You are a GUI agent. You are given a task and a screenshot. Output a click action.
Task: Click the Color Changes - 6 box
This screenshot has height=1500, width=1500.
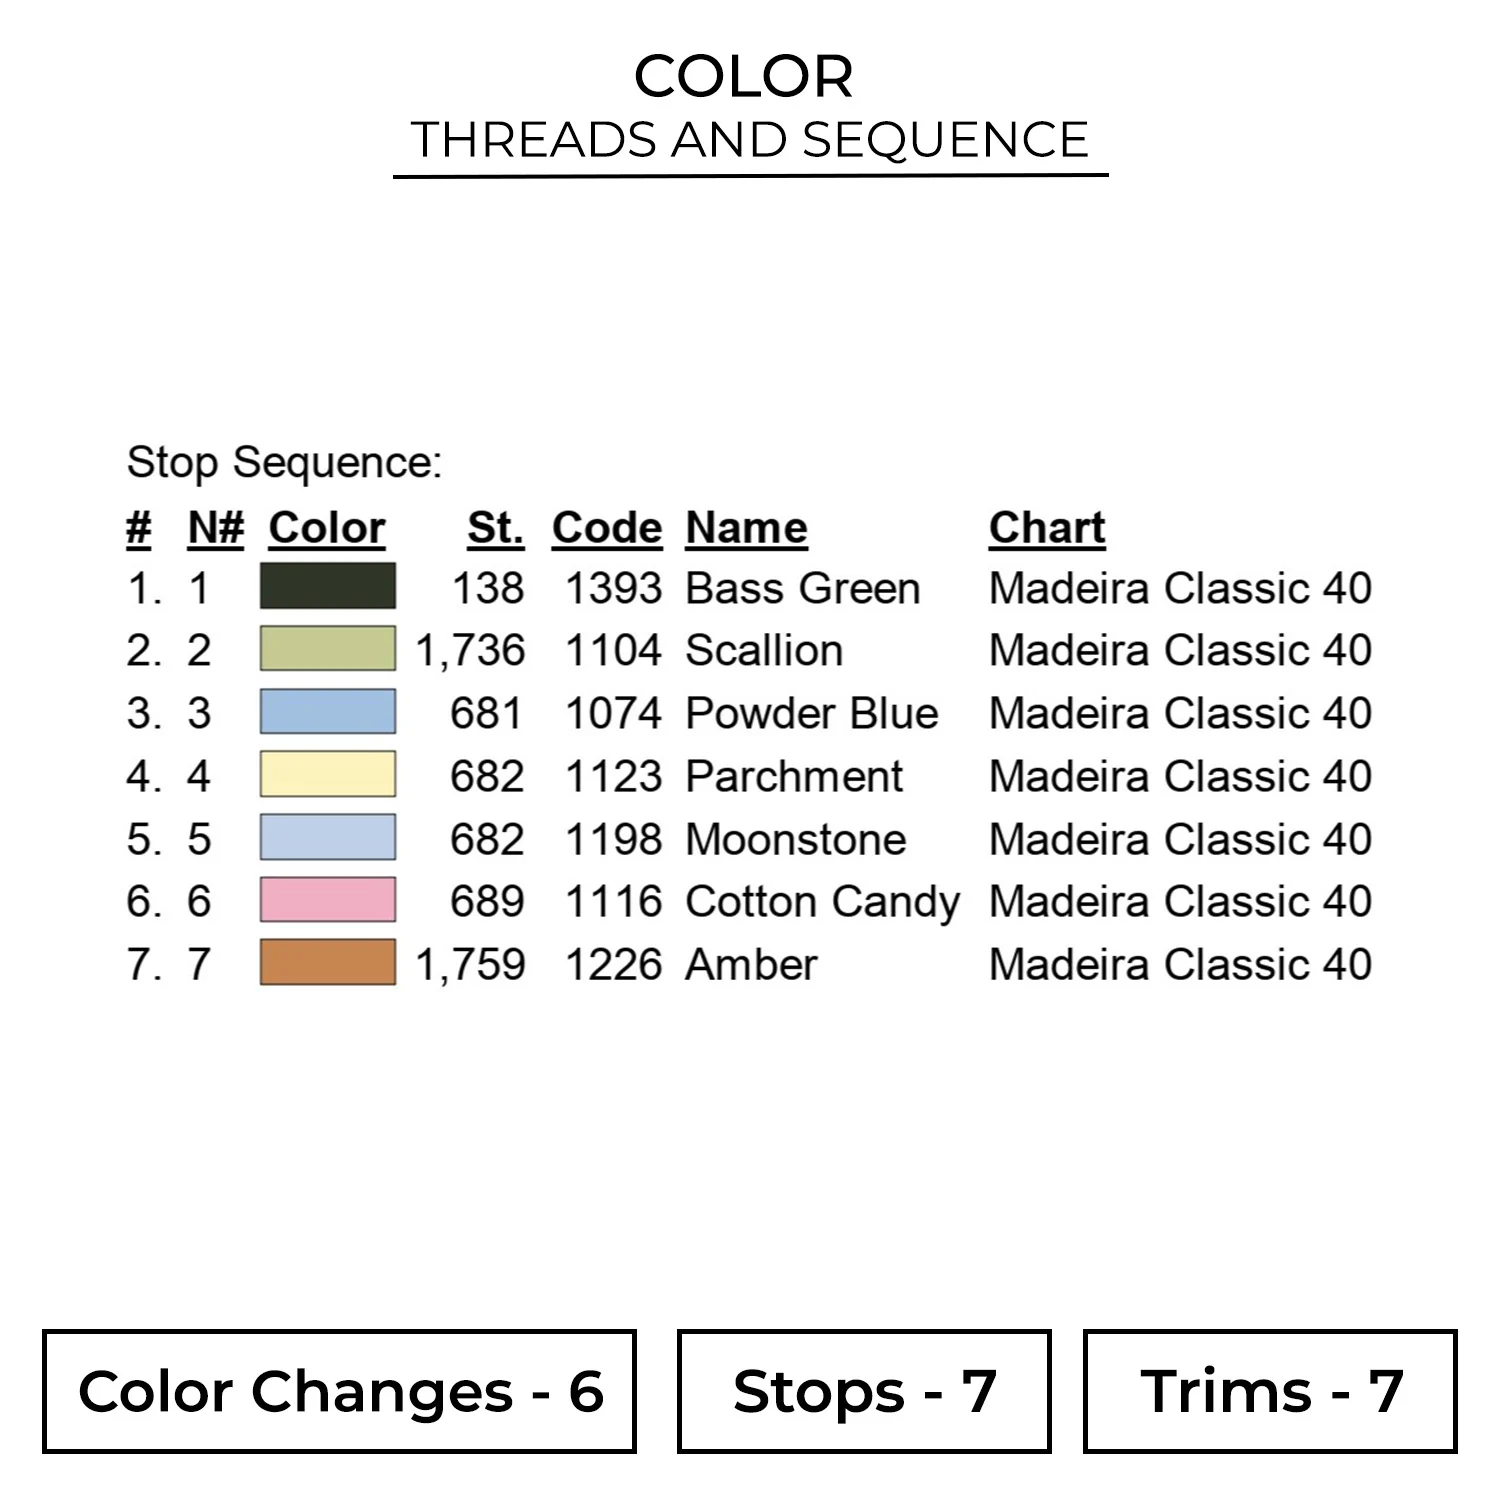(x=340, y=1391)
